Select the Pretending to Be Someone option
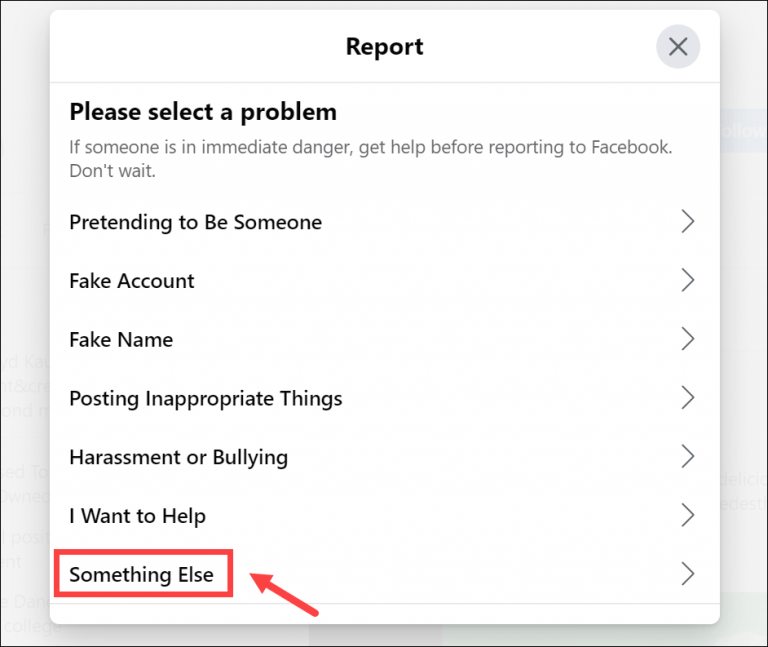Viewport: 768px width, 647px height. click(x=195, y=222)
